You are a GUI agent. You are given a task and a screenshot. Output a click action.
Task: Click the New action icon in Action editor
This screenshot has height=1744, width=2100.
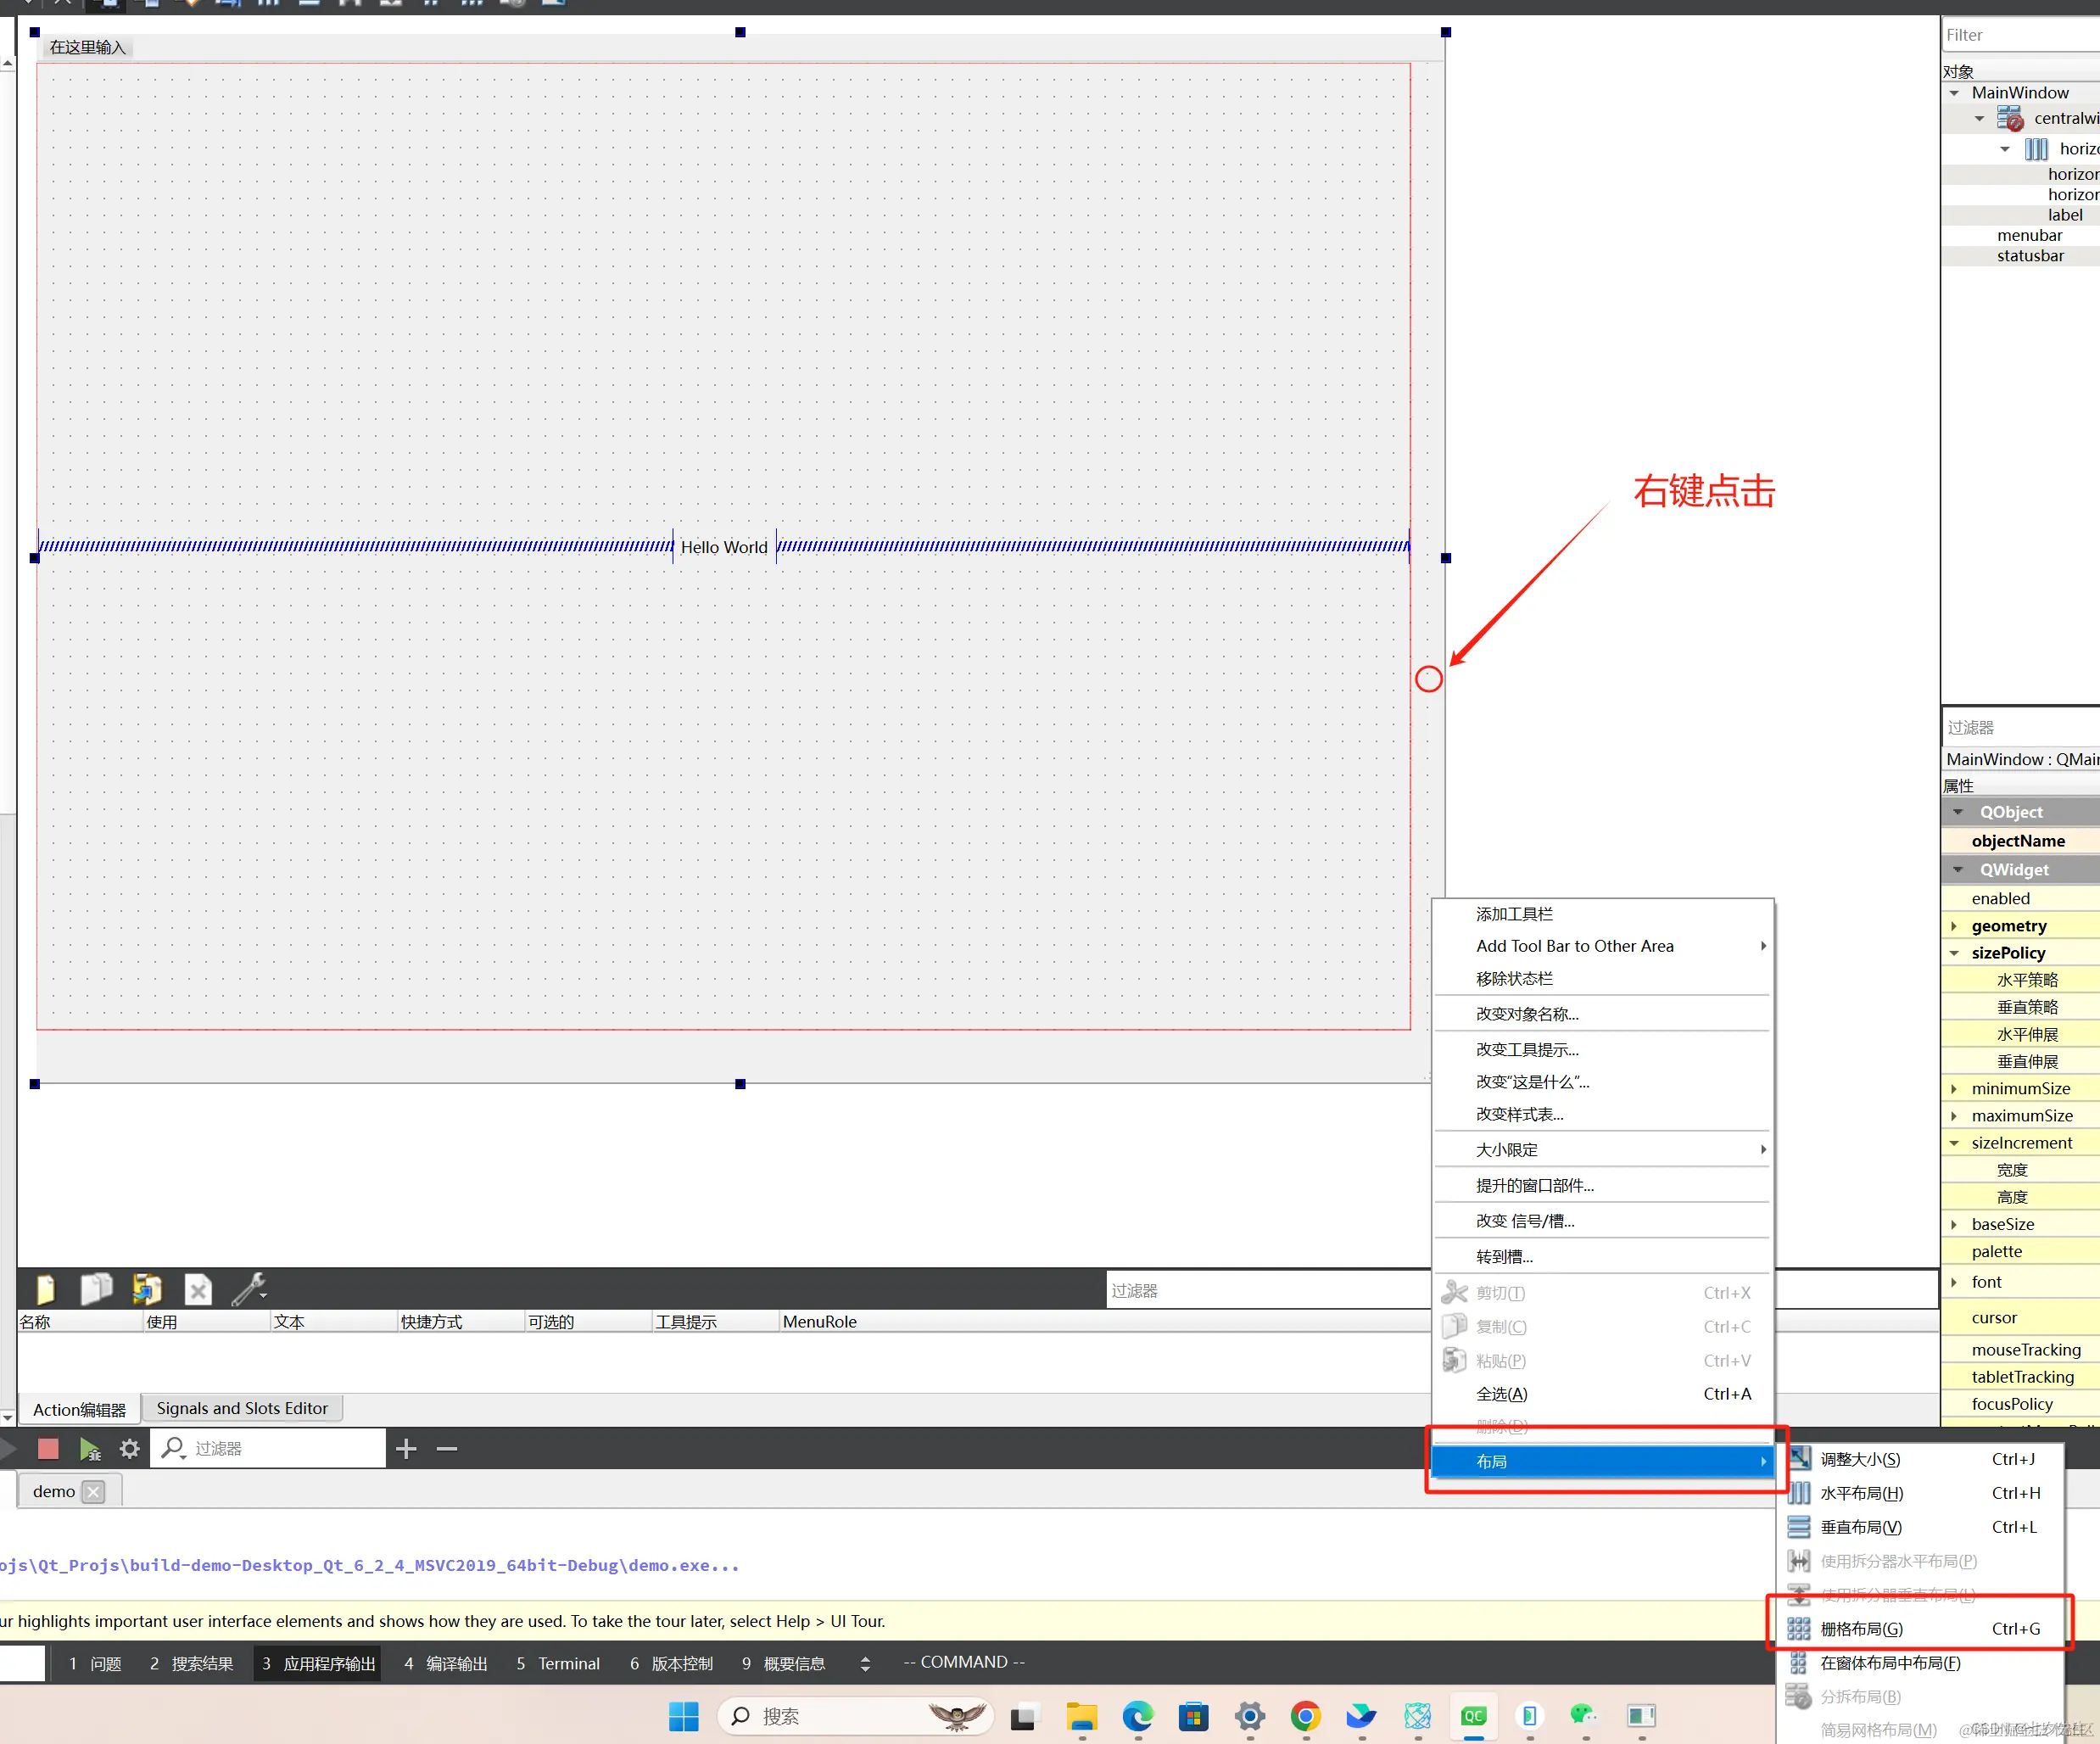[x=46, y=1289]
